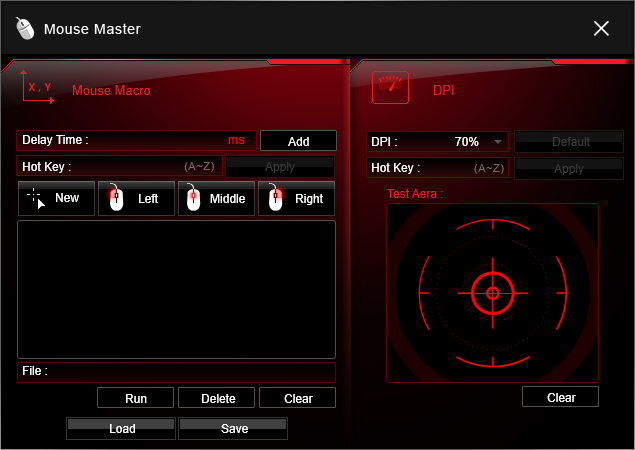
Task: Expand the DPI percentage dropdown
Action: 498,142
